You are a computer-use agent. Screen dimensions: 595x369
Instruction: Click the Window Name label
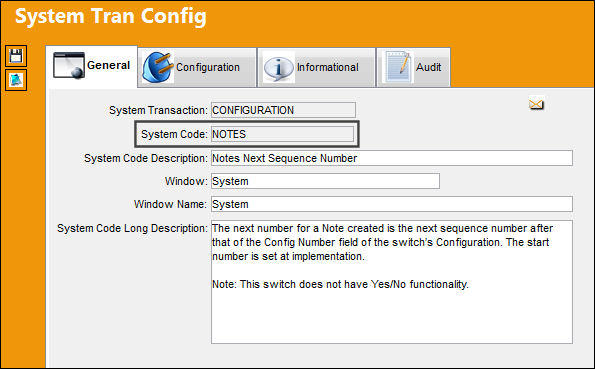click(x=170, y=204)
